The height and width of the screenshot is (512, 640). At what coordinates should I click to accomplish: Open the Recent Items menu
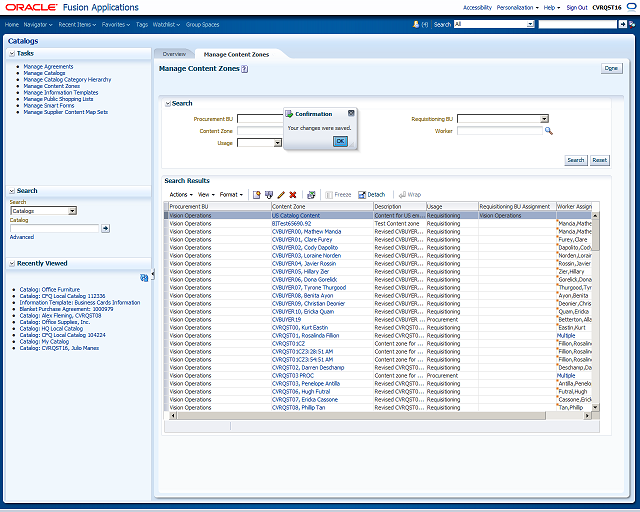77,24
